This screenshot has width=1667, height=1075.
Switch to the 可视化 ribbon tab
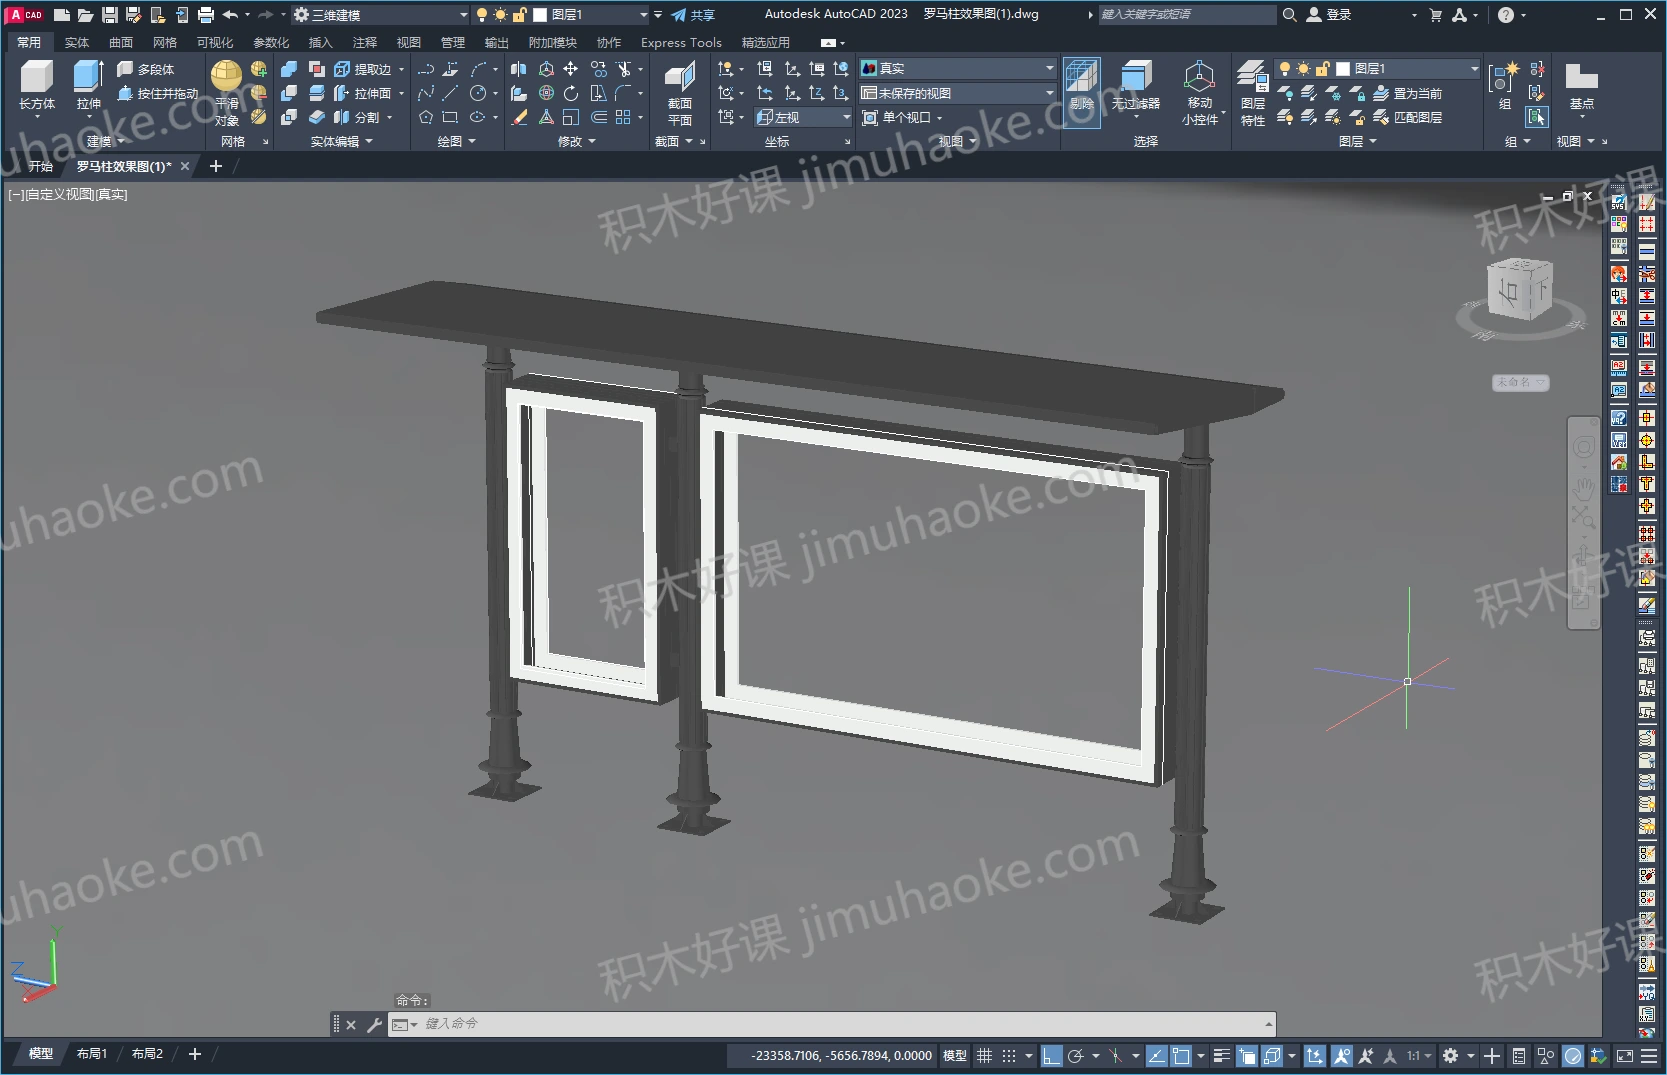(x=215, y=42)
